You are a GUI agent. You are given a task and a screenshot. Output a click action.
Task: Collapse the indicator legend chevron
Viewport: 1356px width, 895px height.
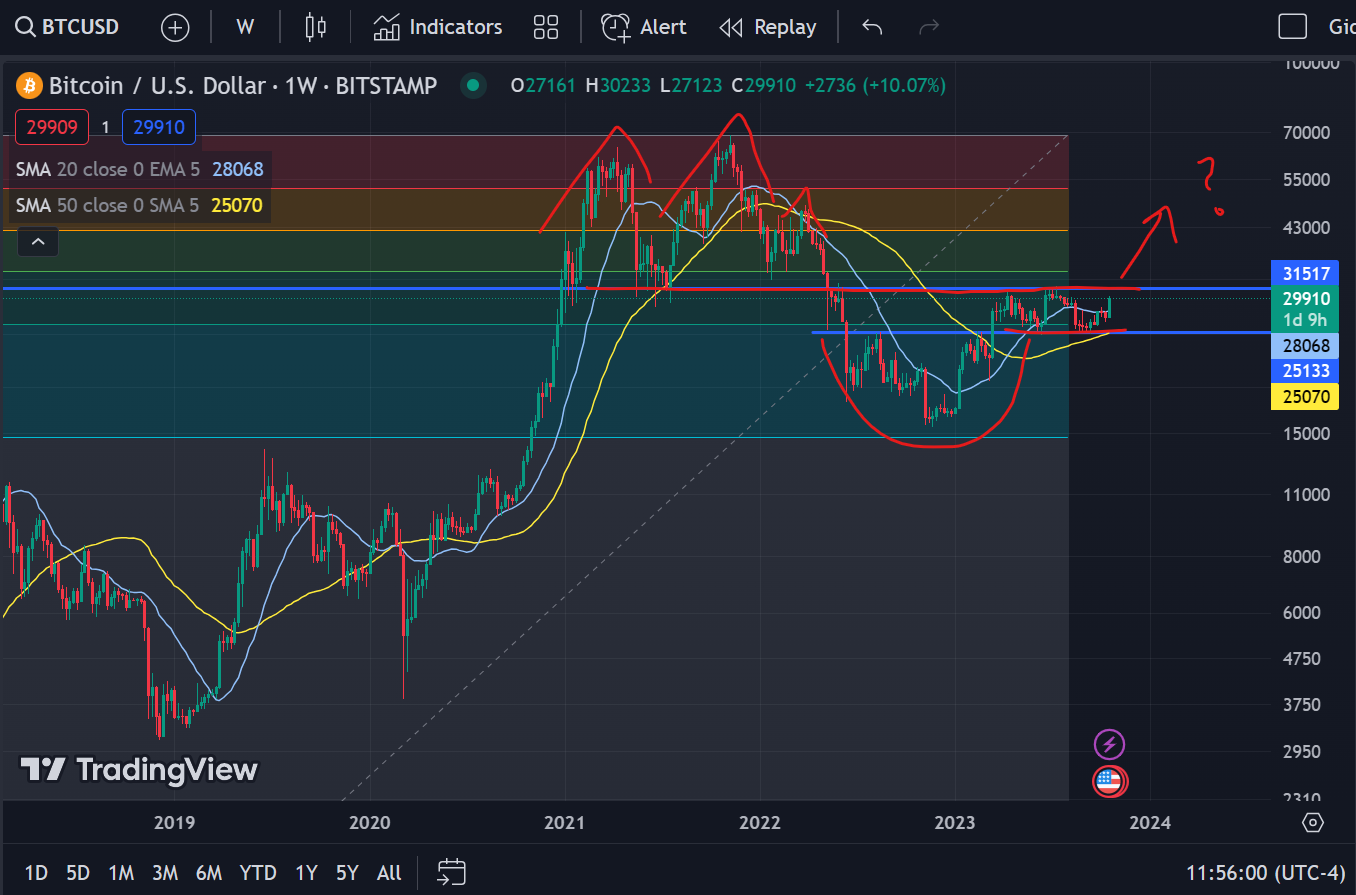37,241
